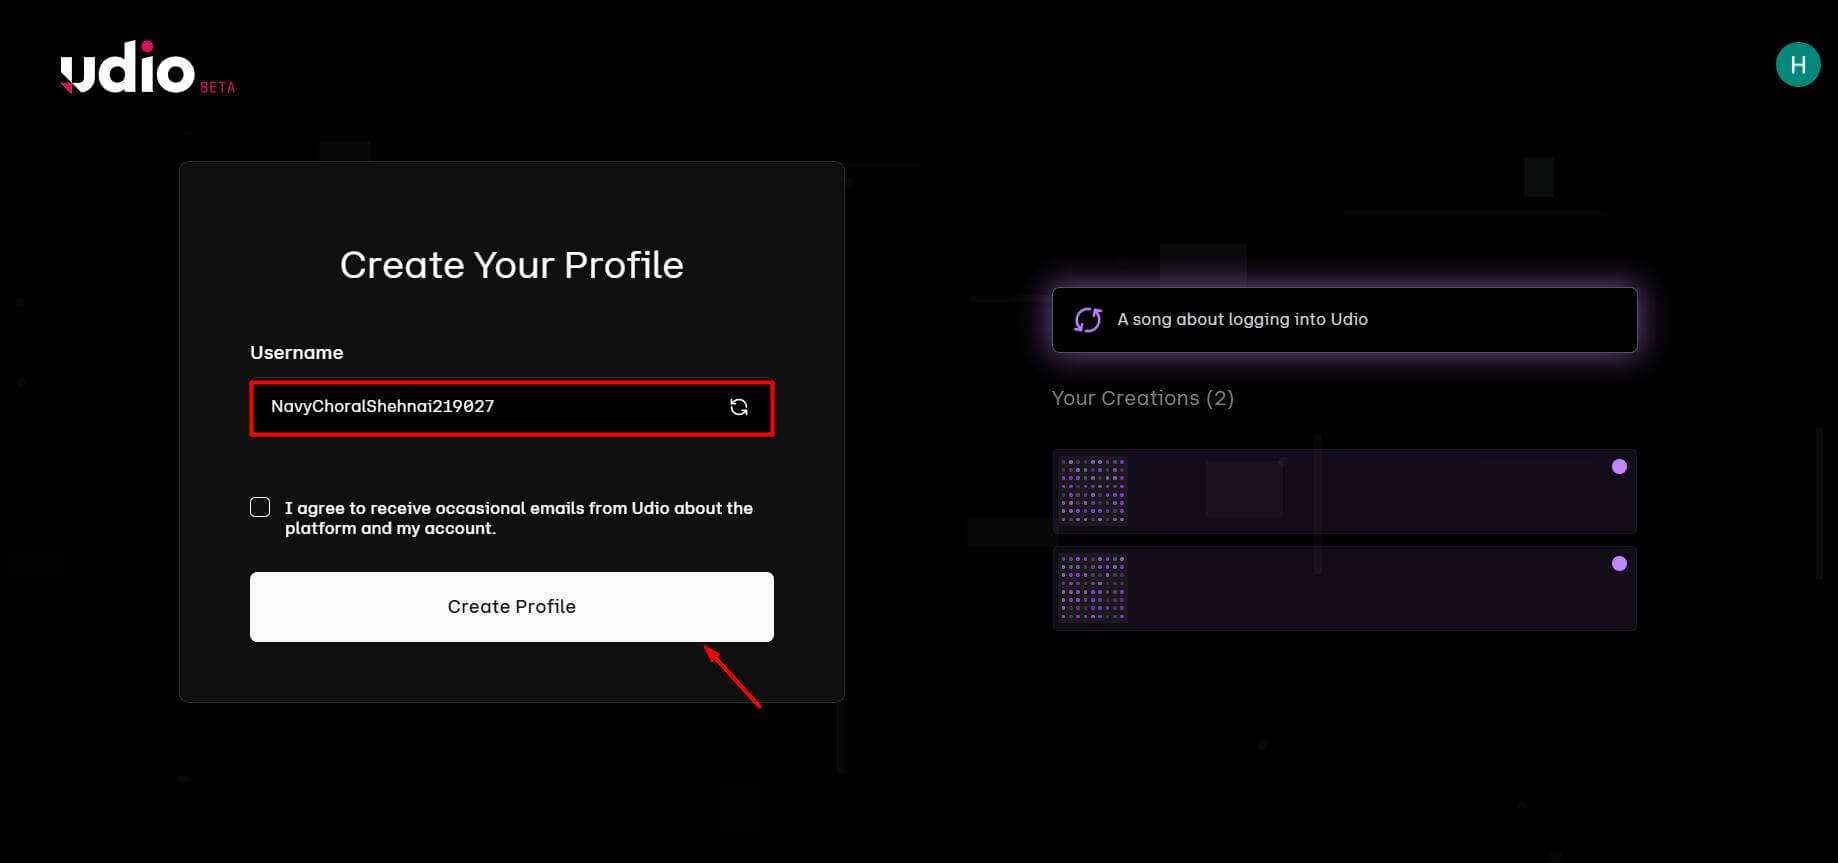The image size is (1838, 863).
Task: Click the email agreement text
Action: click(x=519, y=518)
